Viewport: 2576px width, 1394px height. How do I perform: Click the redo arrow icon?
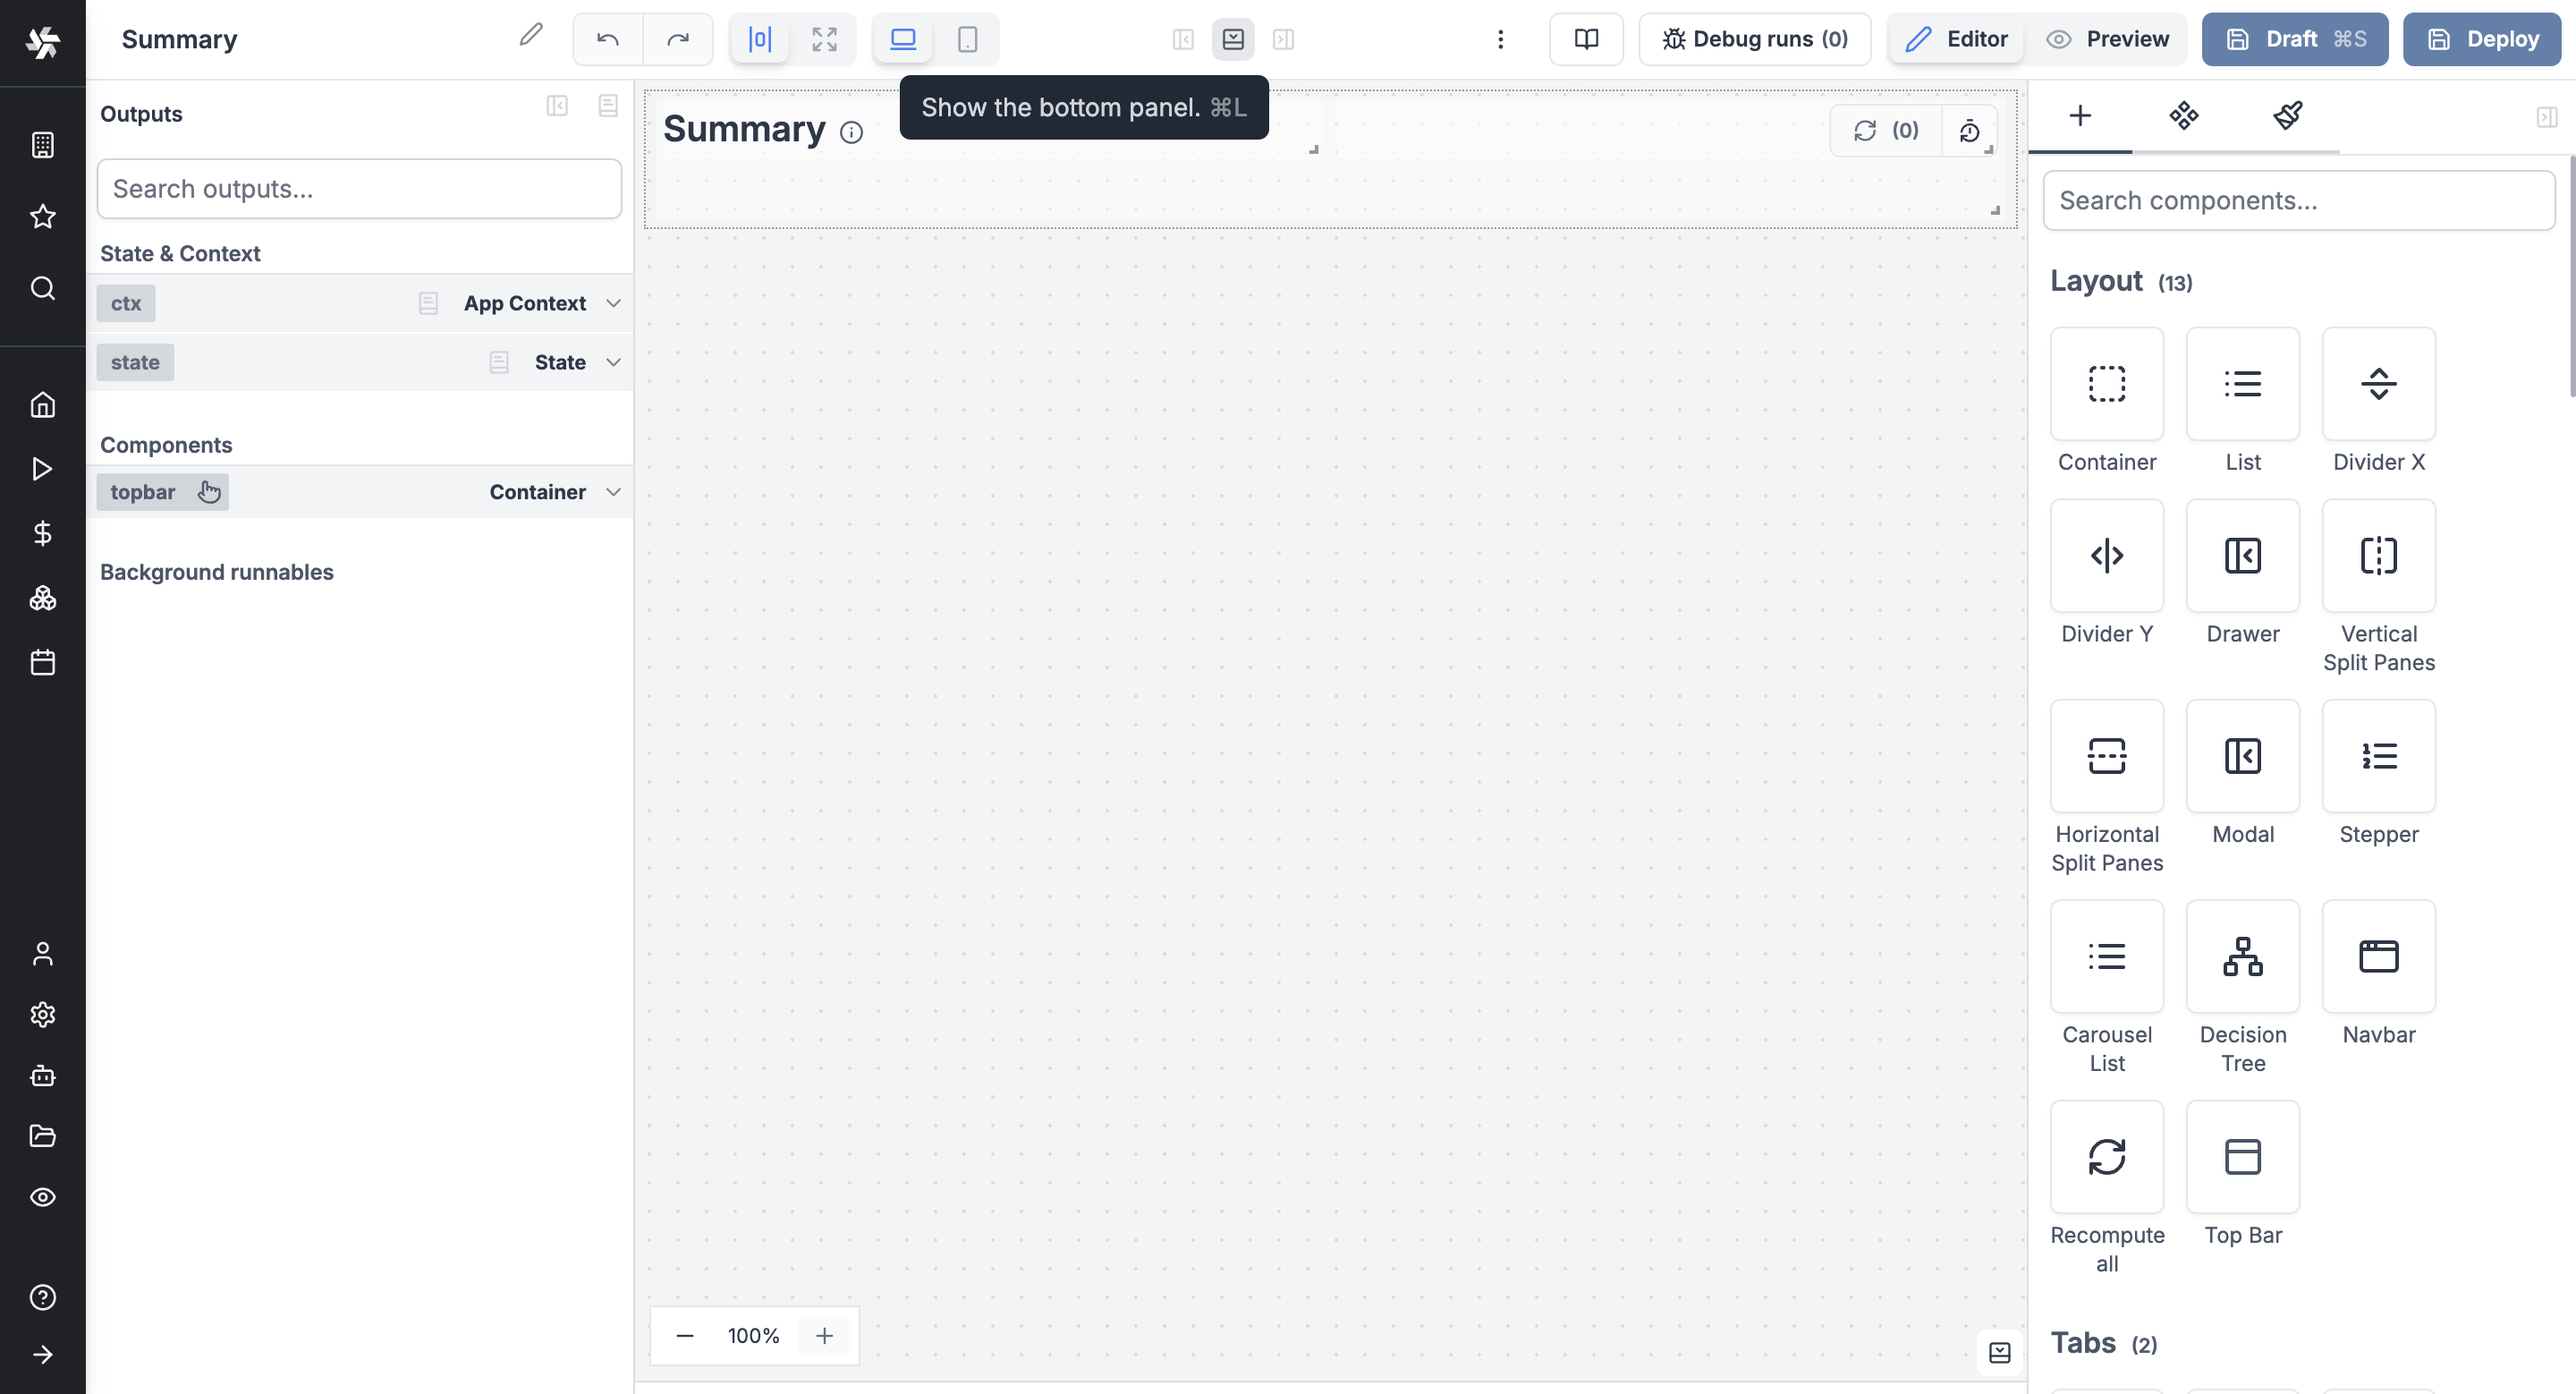tap(678, 39)
